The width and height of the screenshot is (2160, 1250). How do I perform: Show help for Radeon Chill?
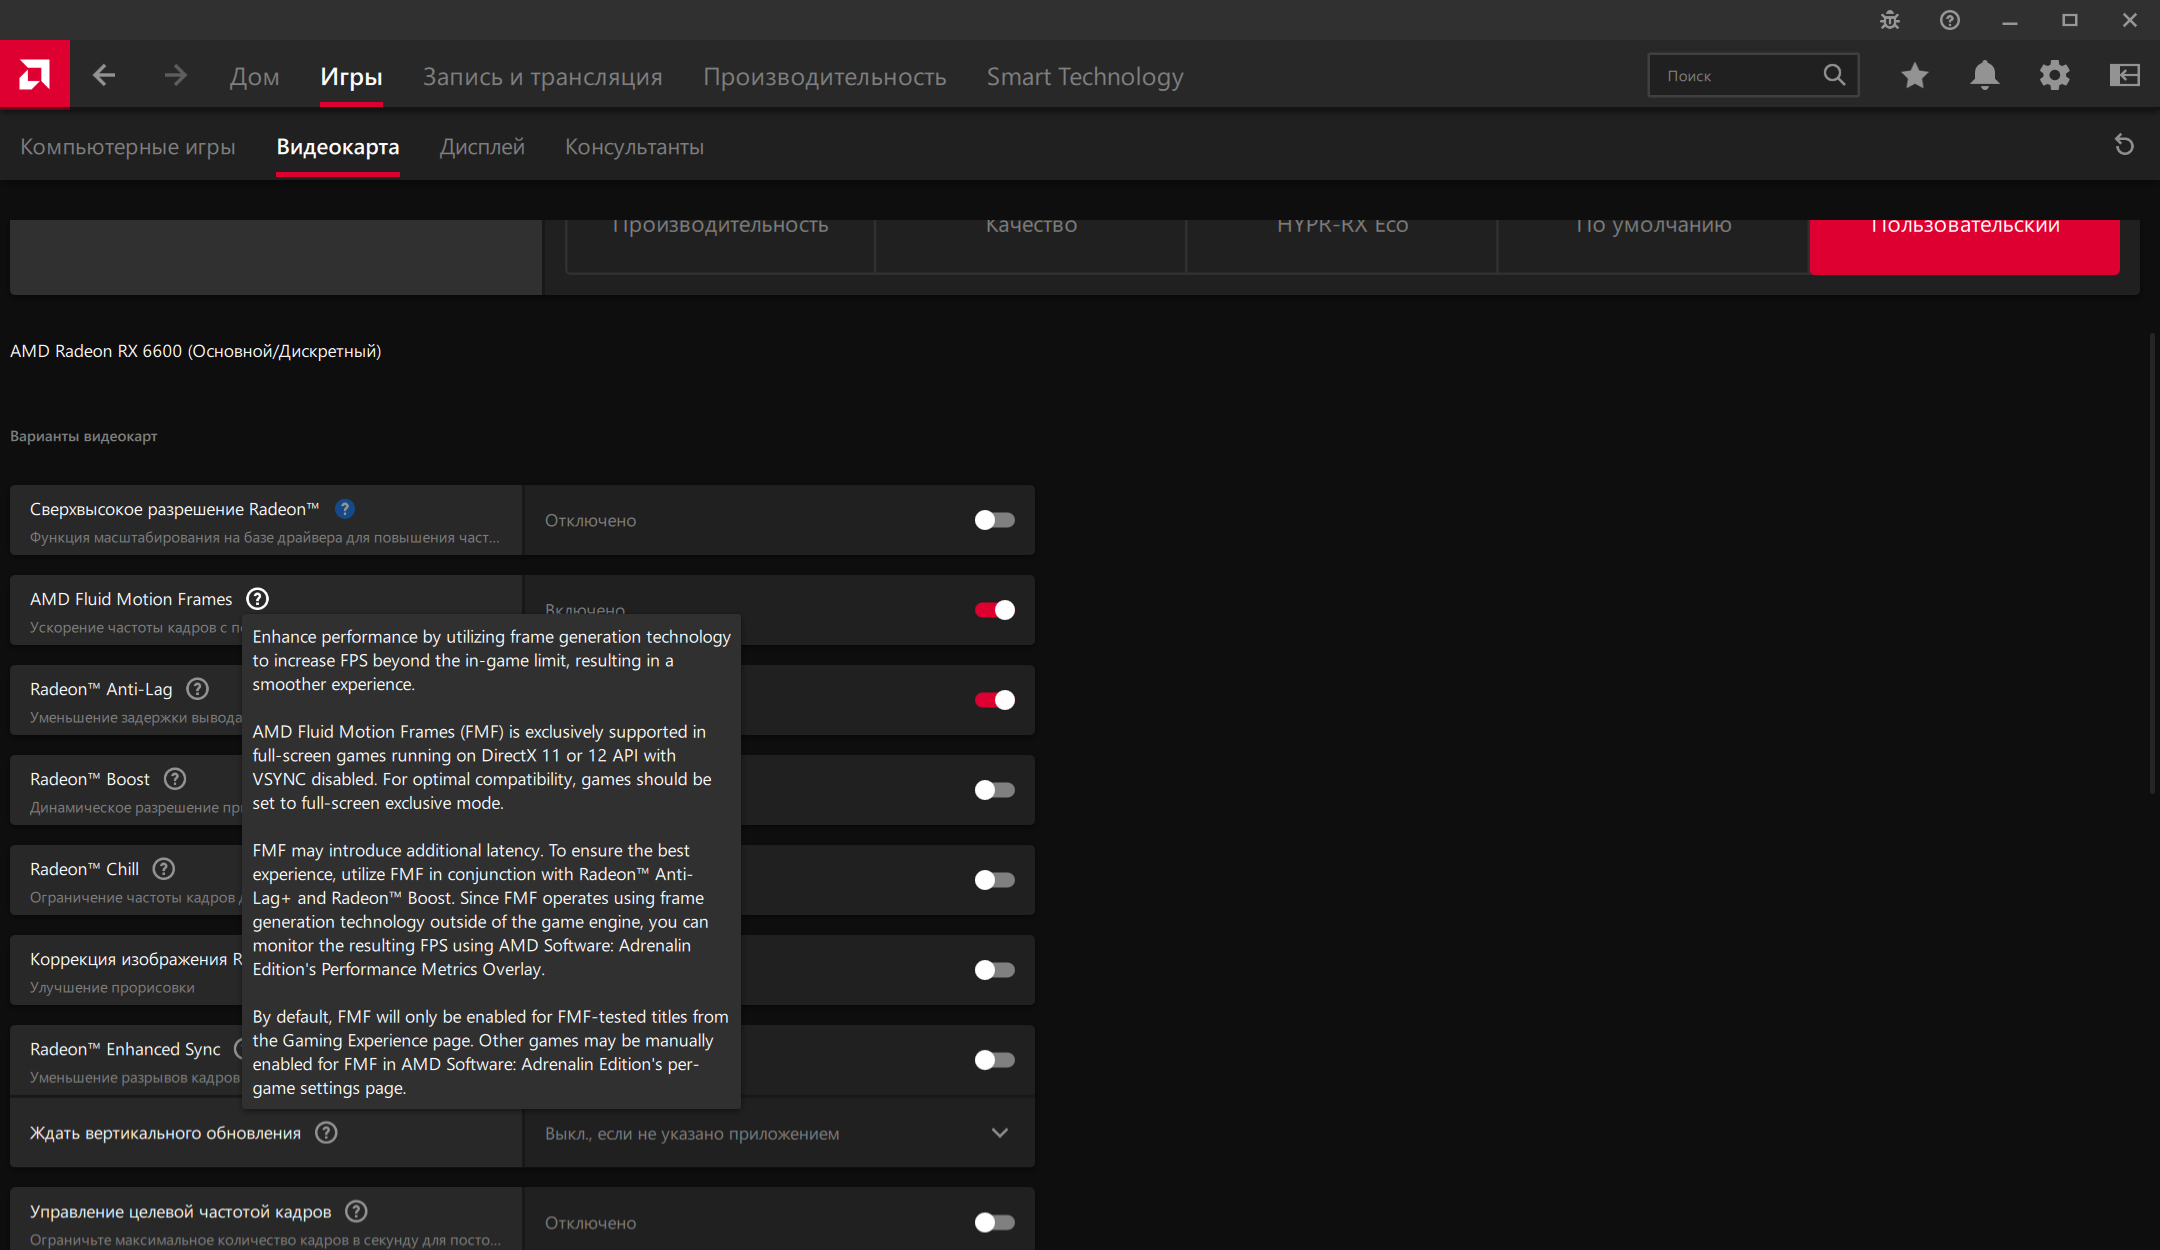tap(164, 869)
